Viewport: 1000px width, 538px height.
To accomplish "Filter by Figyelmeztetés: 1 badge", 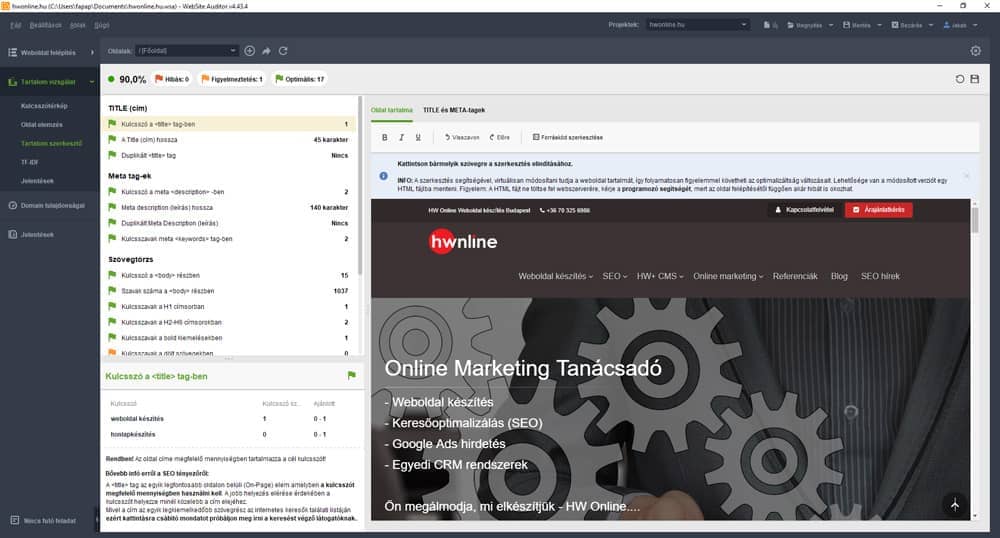I will (232, 79).
